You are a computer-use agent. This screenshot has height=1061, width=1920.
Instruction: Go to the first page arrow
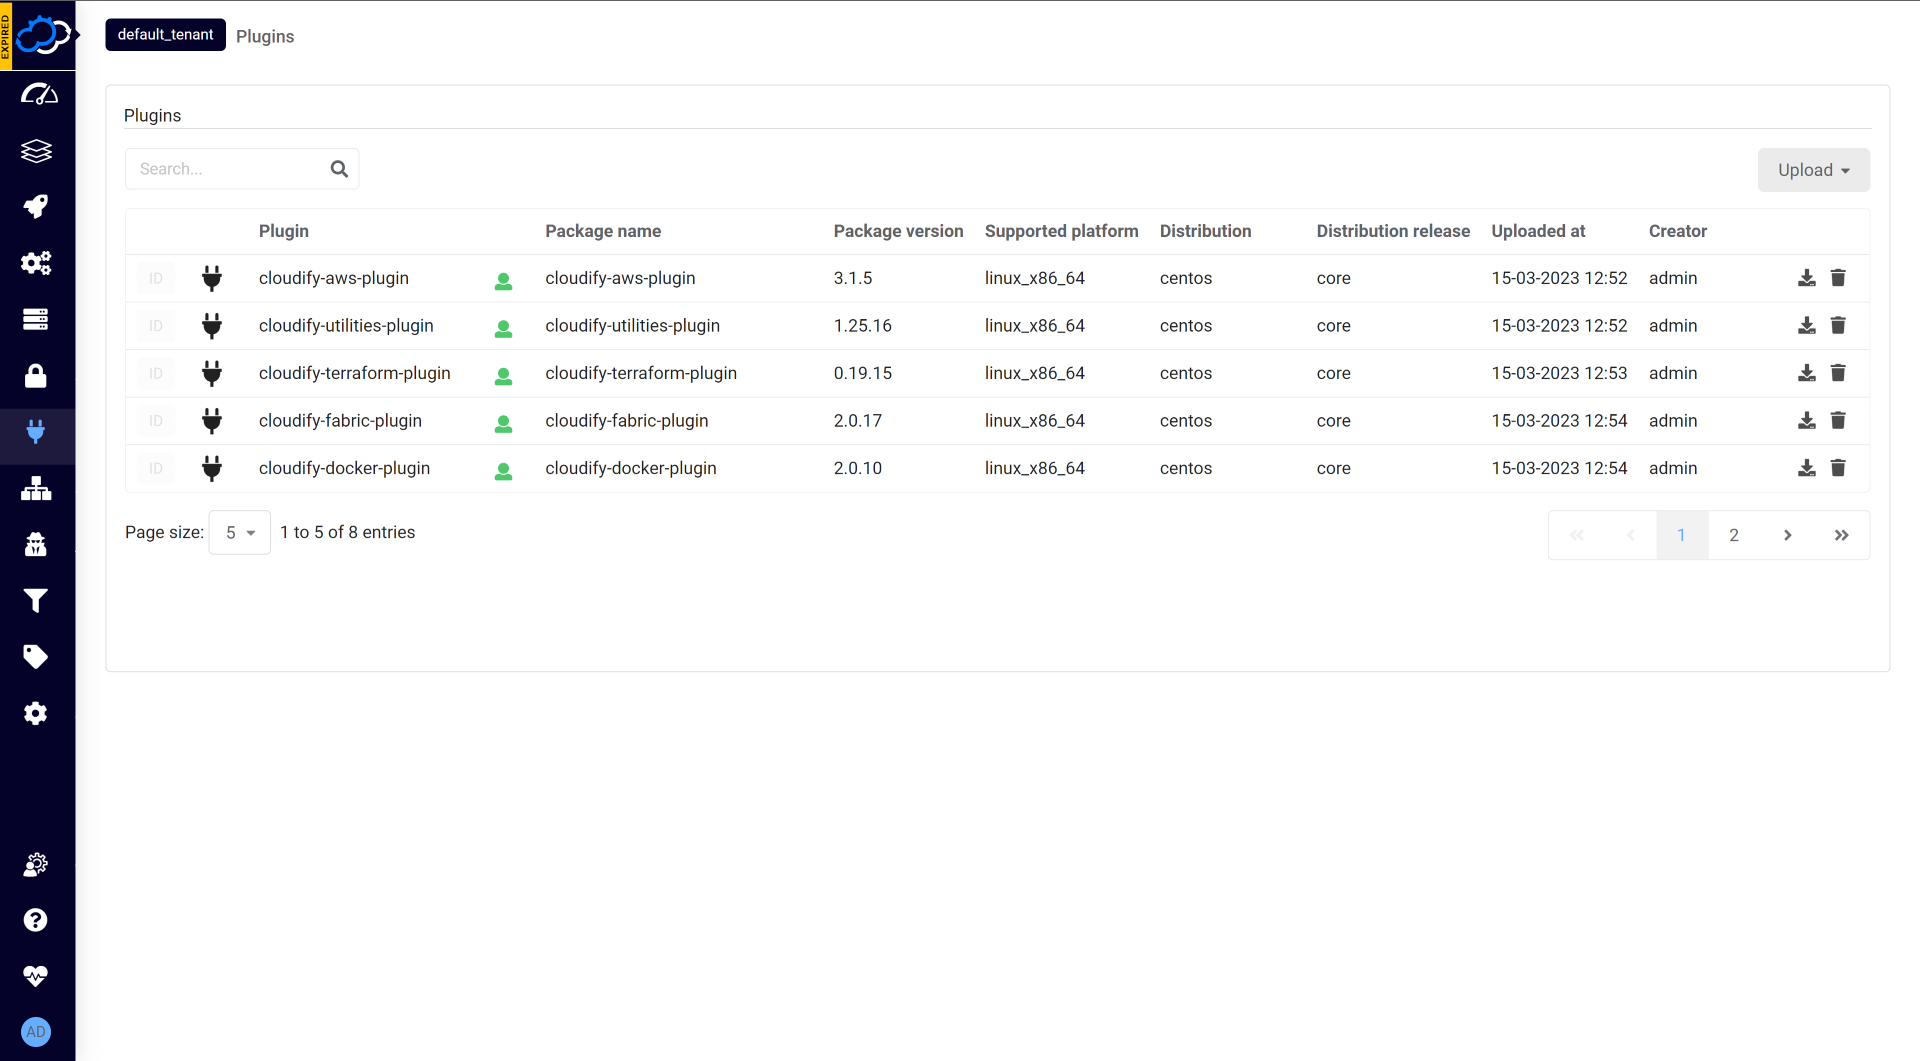pos(1576,535)
